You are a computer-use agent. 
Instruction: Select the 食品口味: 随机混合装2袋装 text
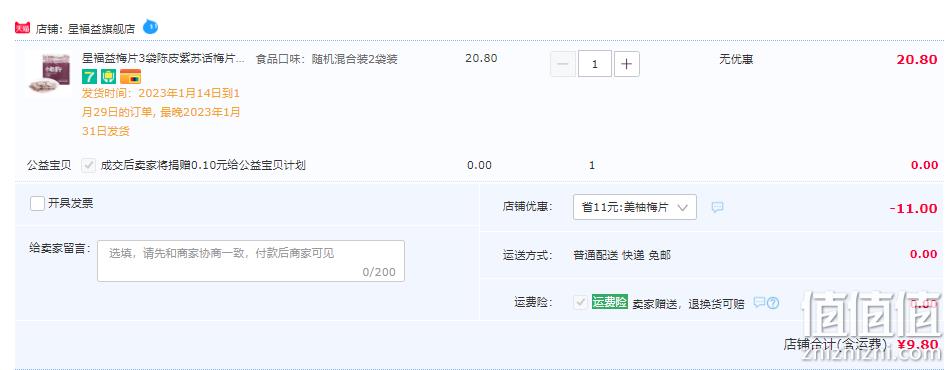coord(327,59)
